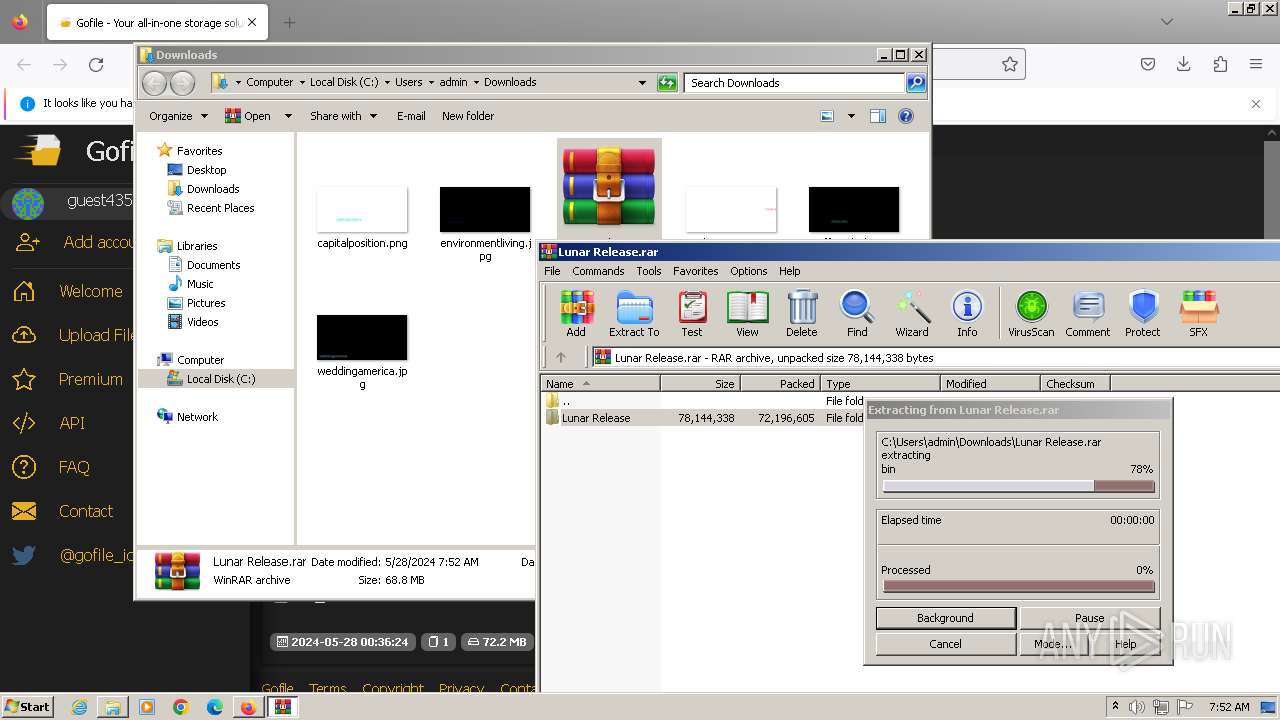The height and width of the screenshot is (720, 1280).
Task: Open Contact in Gofile sidebar
Action: coord(62,511)
